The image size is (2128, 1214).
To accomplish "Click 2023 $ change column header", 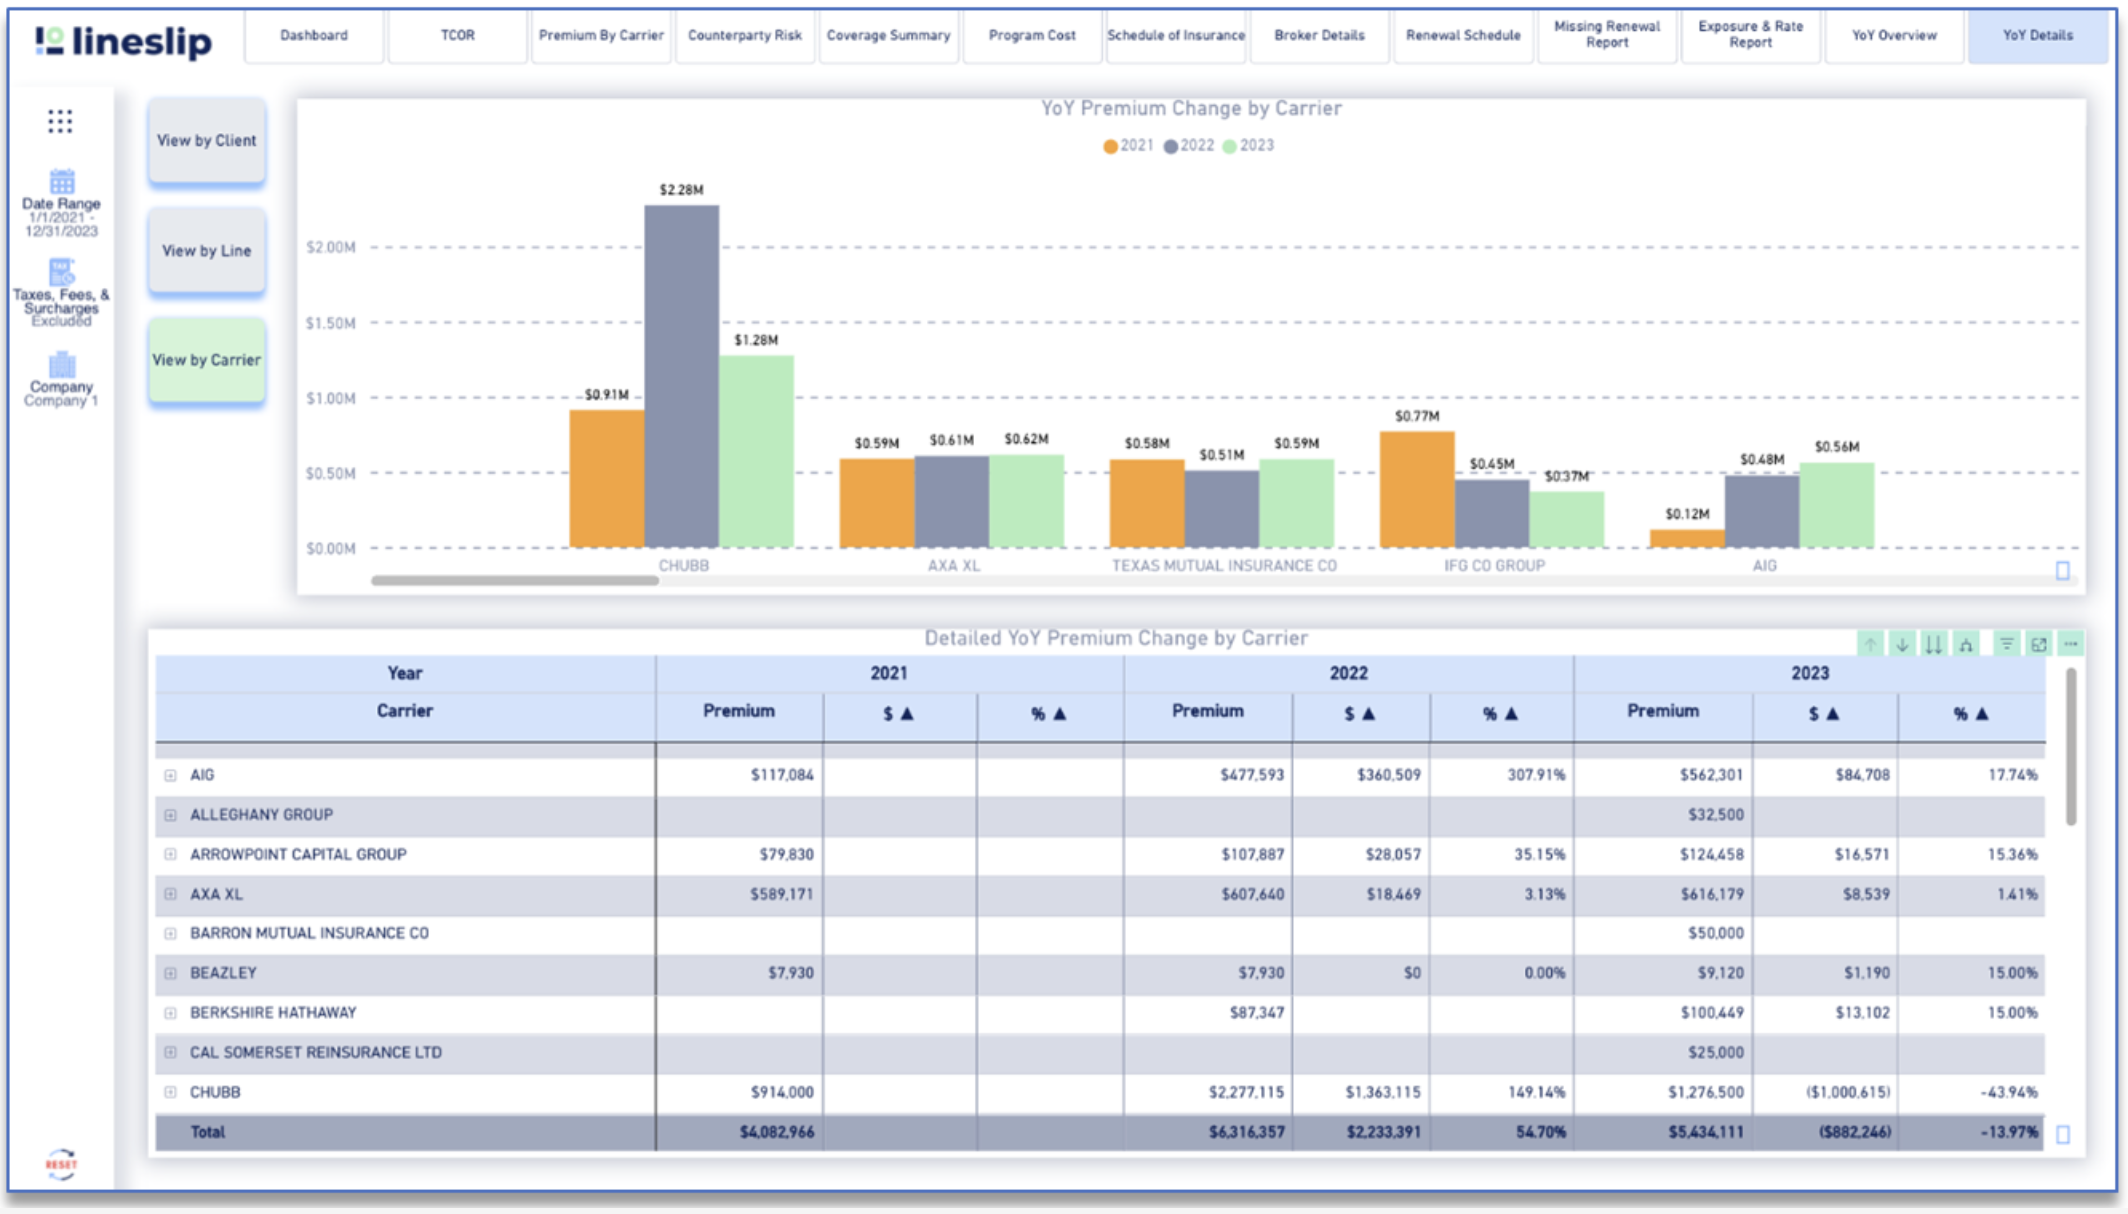I will (1824, 713).
